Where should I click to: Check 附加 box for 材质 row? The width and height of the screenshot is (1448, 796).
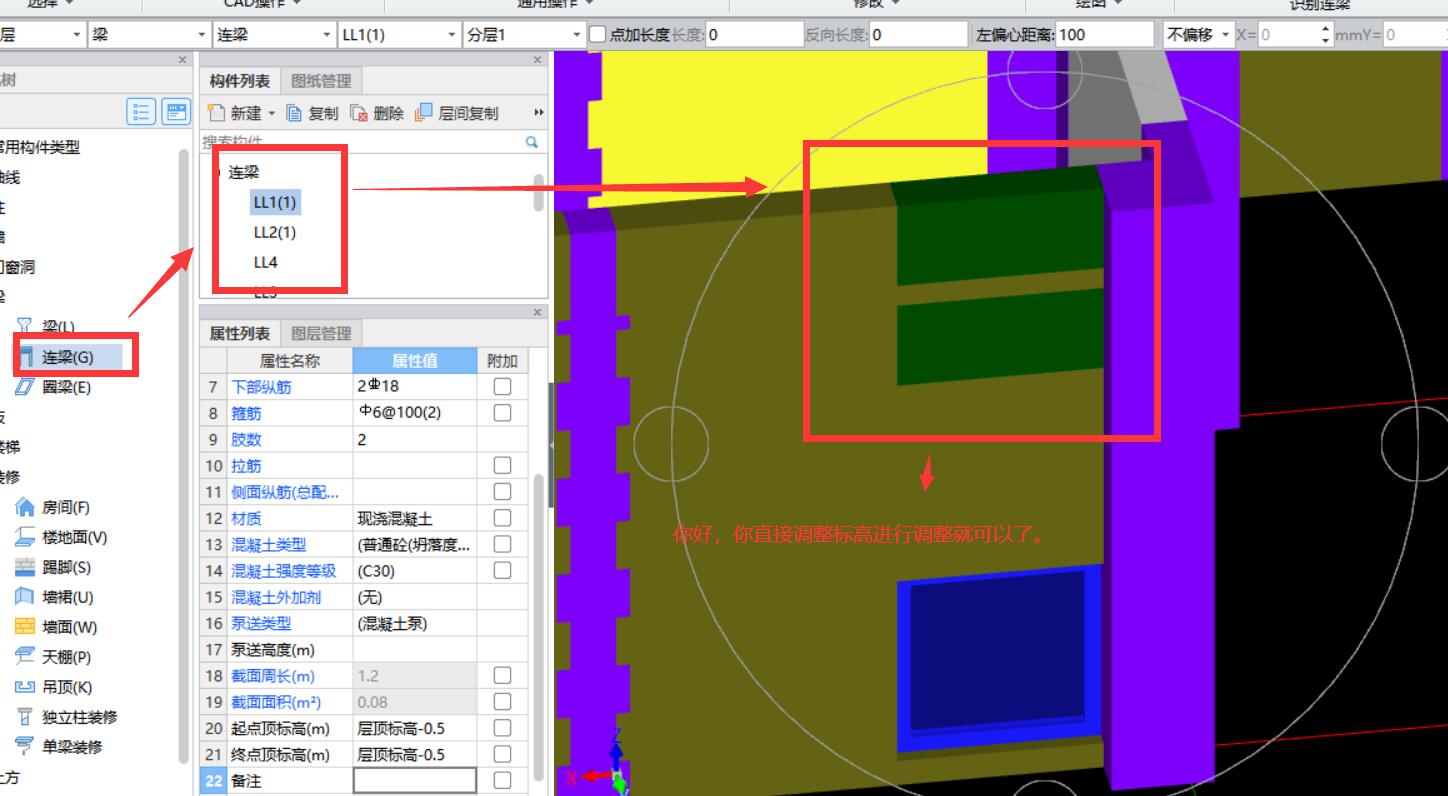(x=502, y=518)
